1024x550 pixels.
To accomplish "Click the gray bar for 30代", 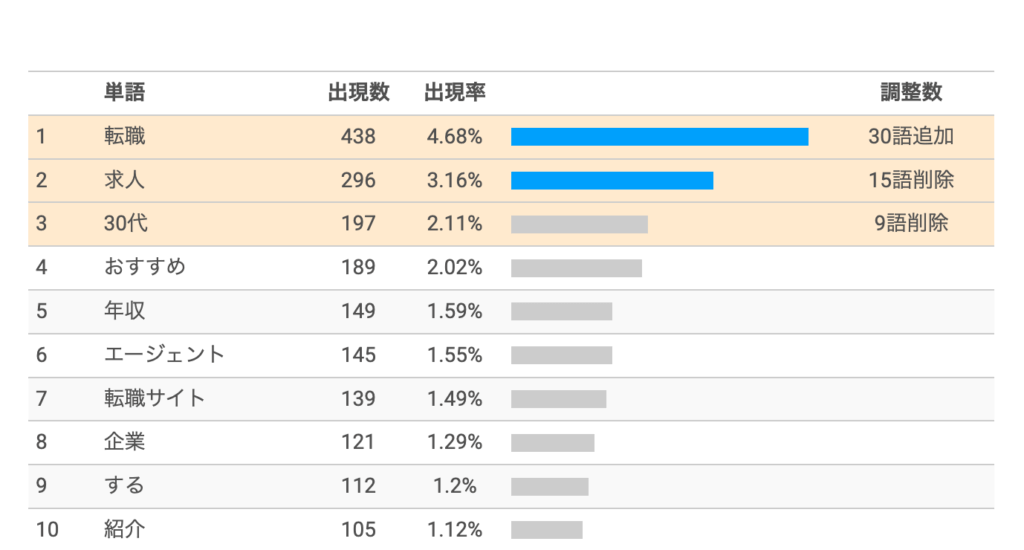I will 579,224.
